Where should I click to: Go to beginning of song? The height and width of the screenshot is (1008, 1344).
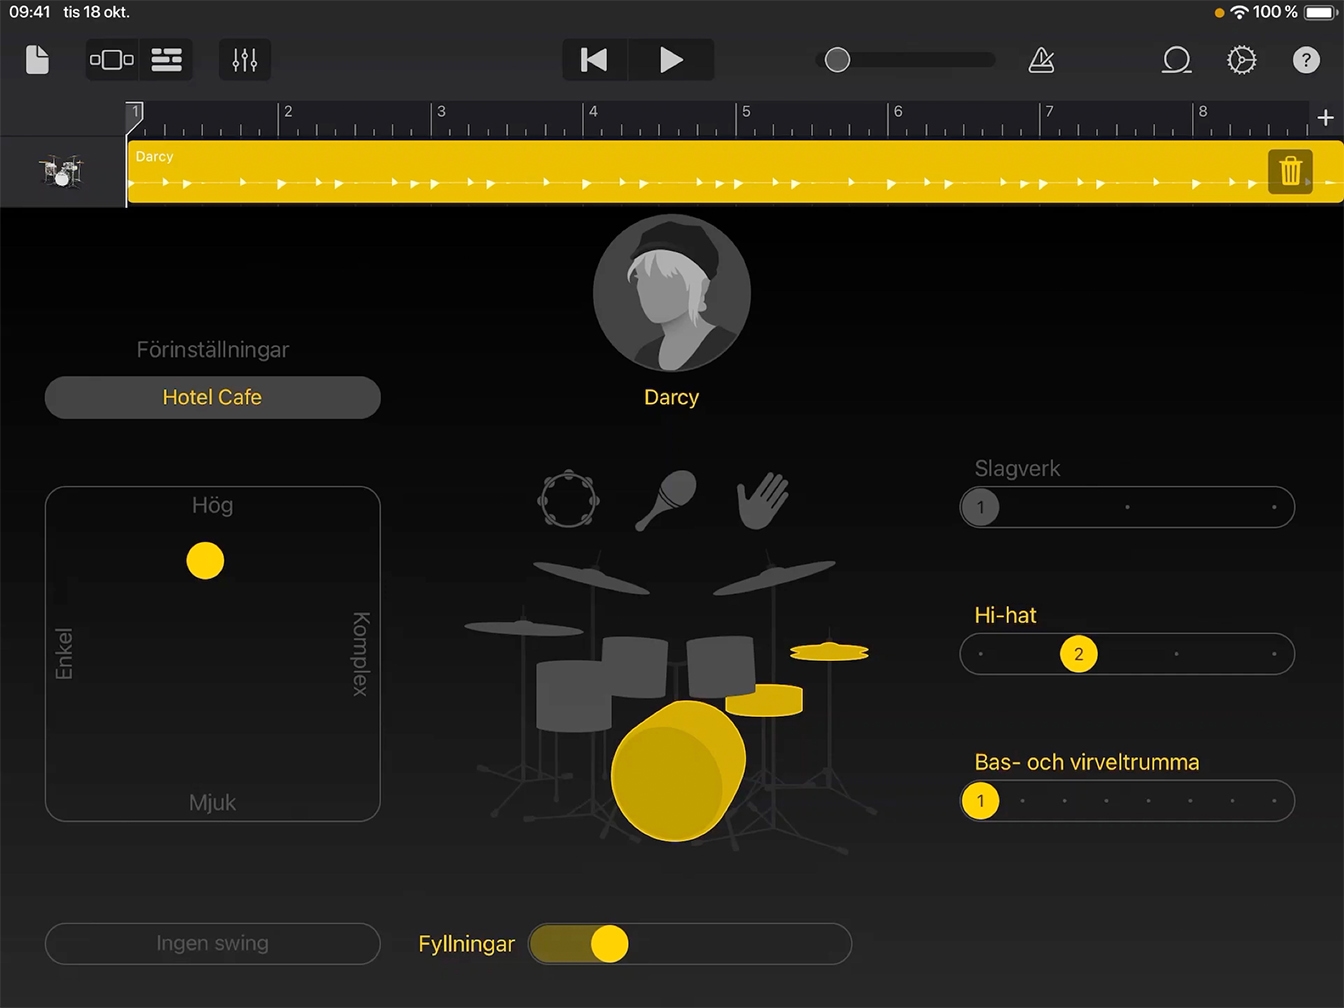tap(594, 60)
